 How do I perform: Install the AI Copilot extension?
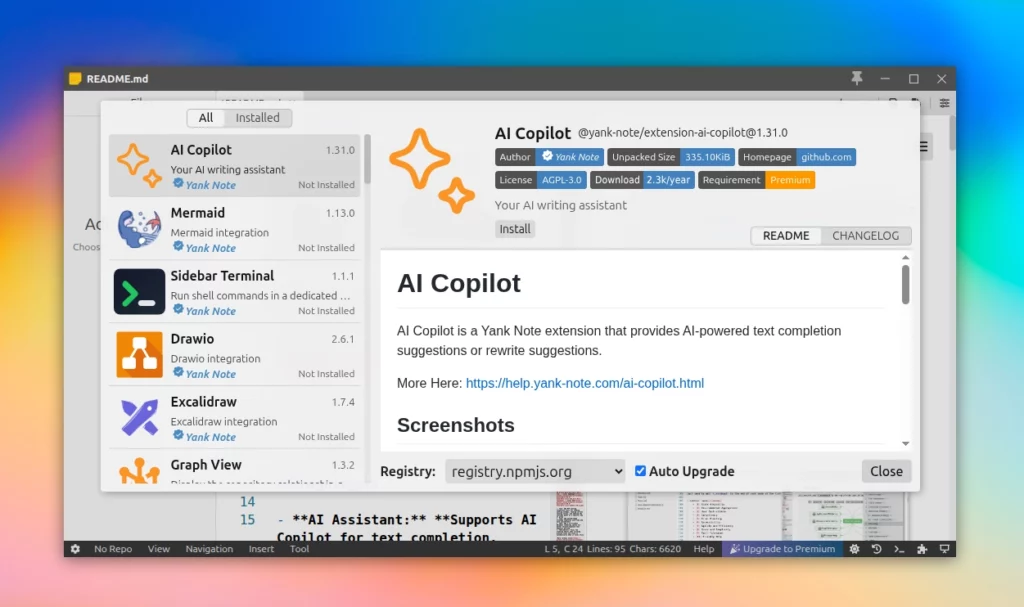coord(515,229)
